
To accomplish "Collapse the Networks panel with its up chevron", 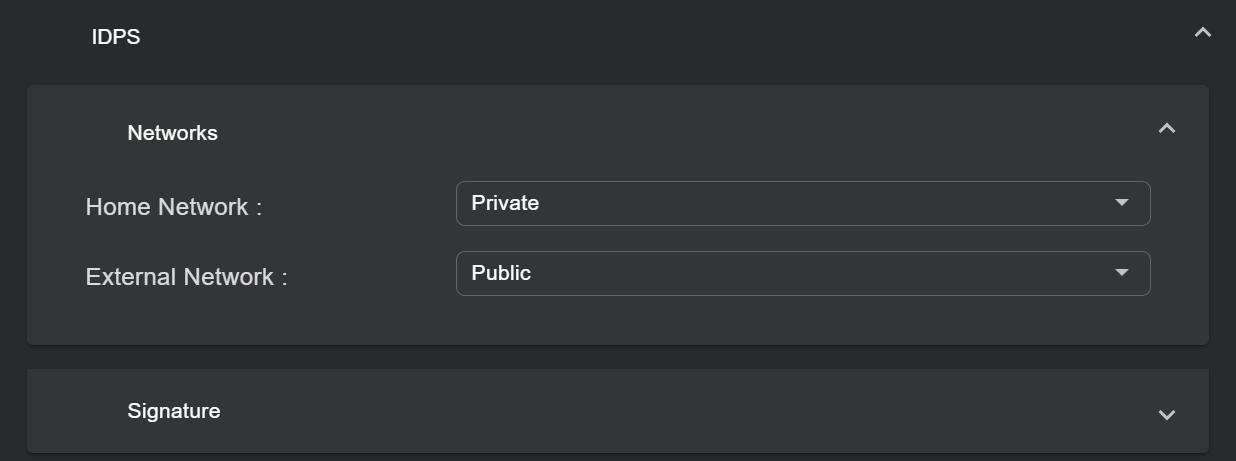I will [1166, 128].
